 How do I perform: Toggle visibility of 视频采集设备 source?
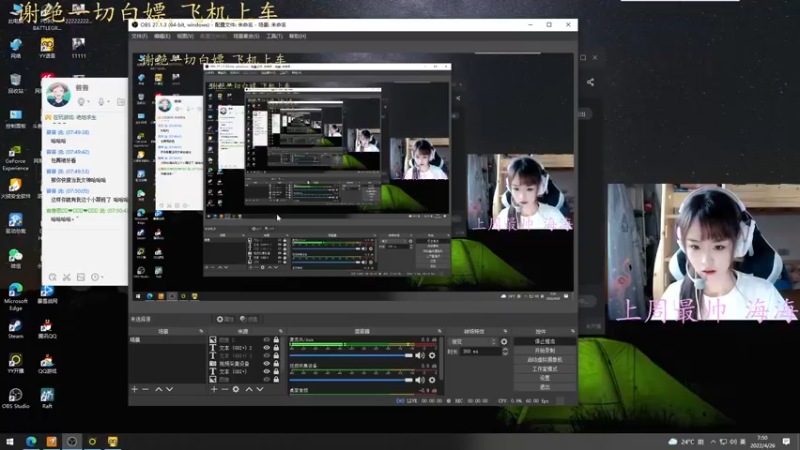tap(266, 364)
